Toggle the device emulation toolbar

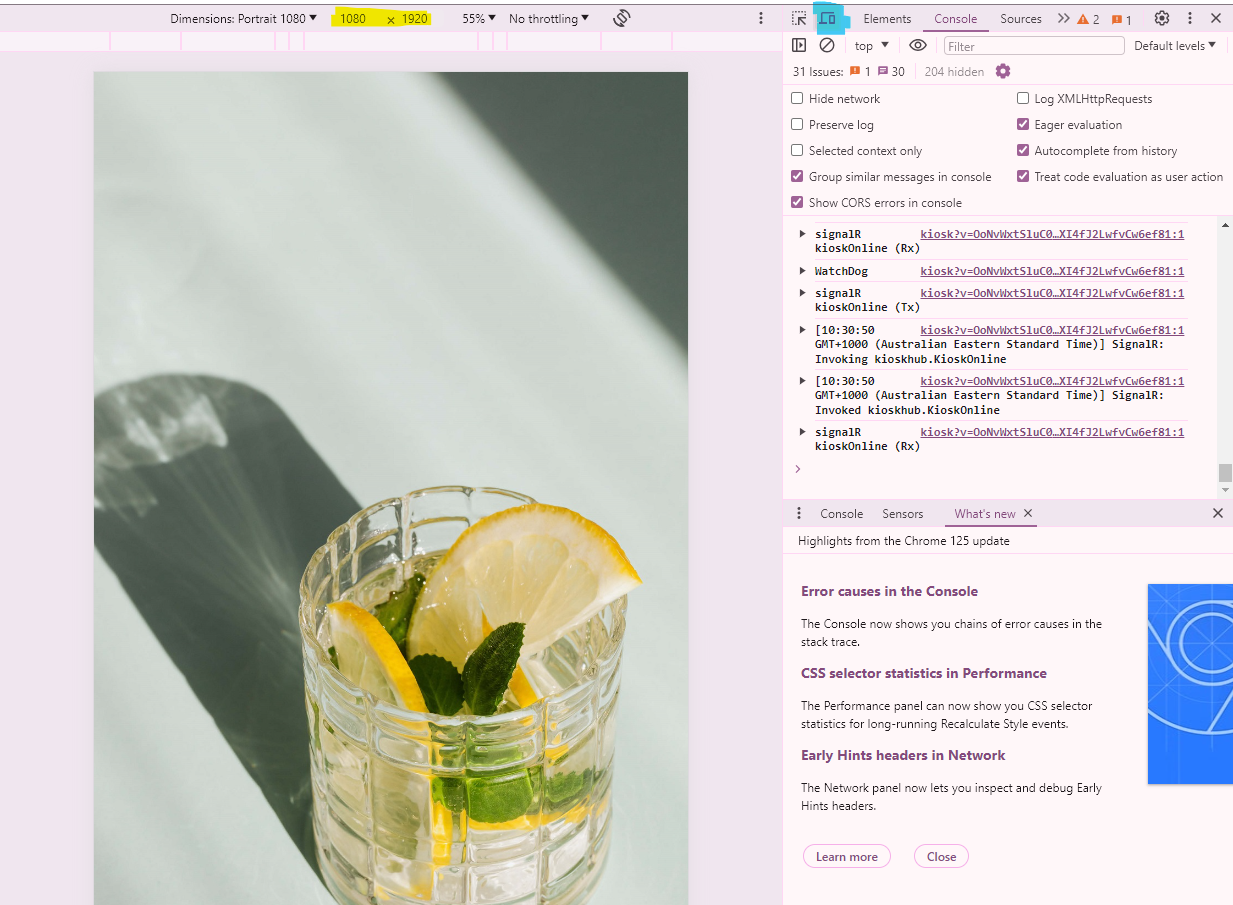(x=827, y=18)
